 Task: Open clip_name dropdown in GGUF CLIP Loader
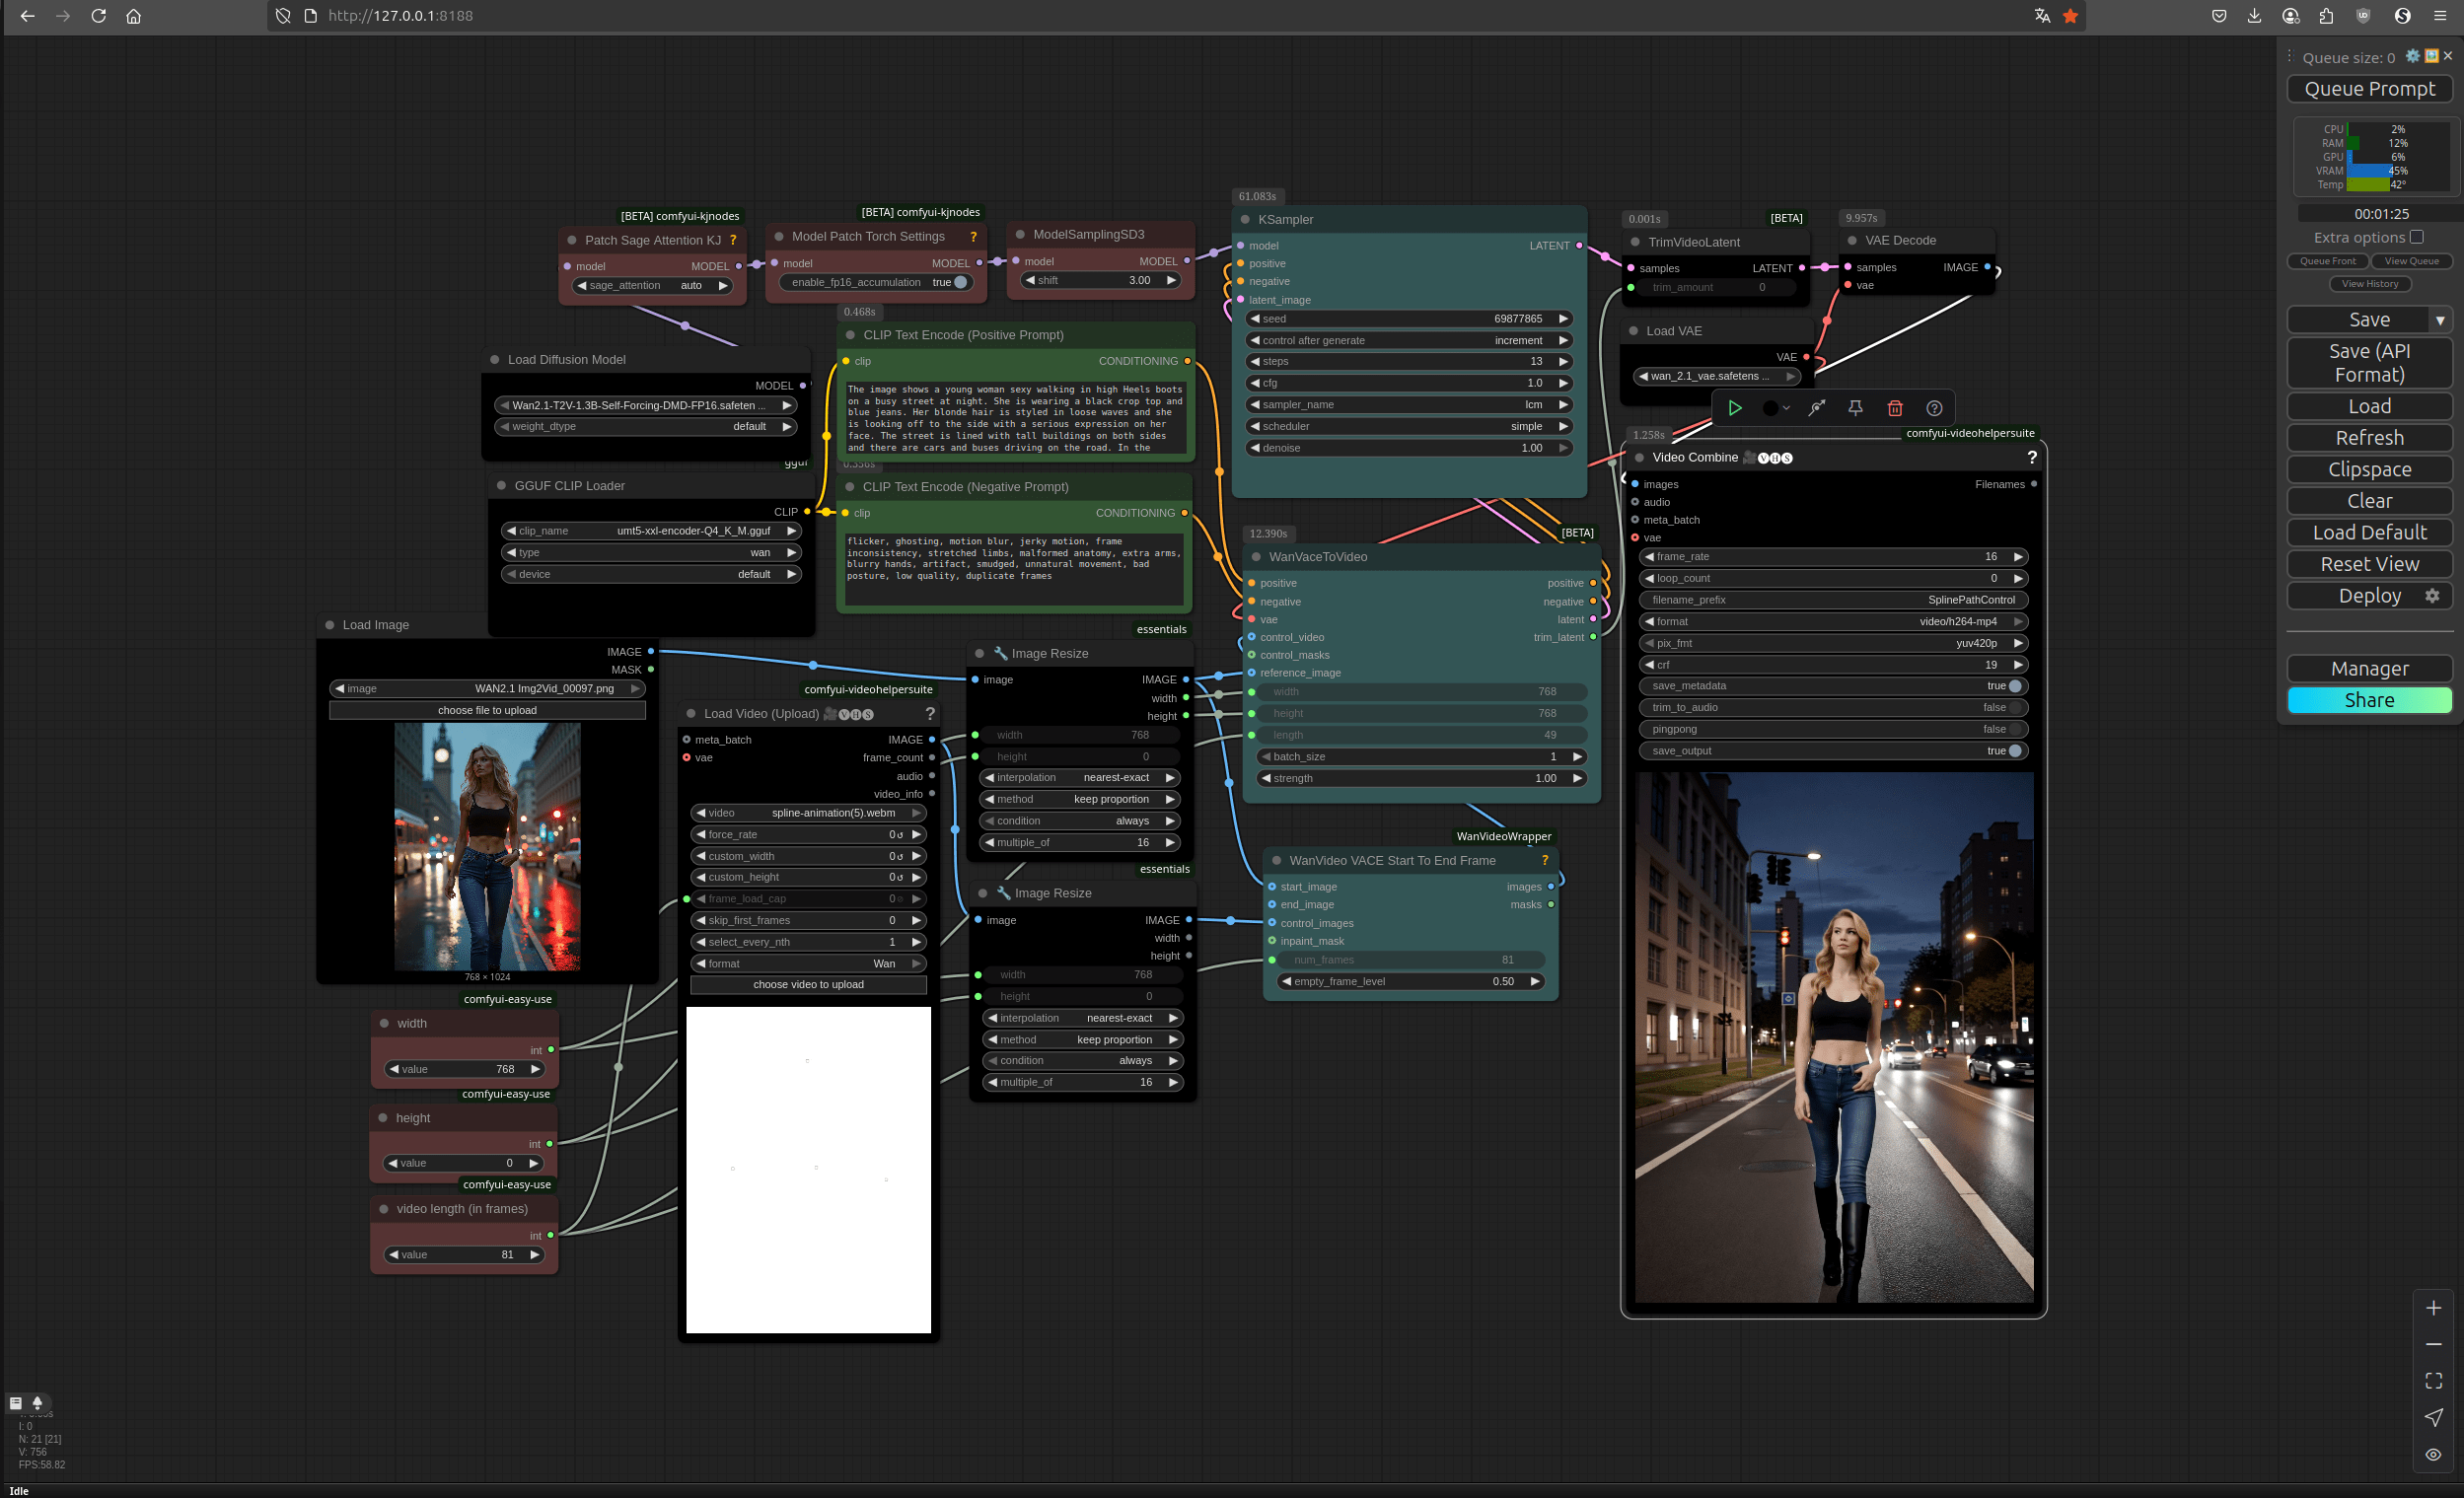click(651, 531)
